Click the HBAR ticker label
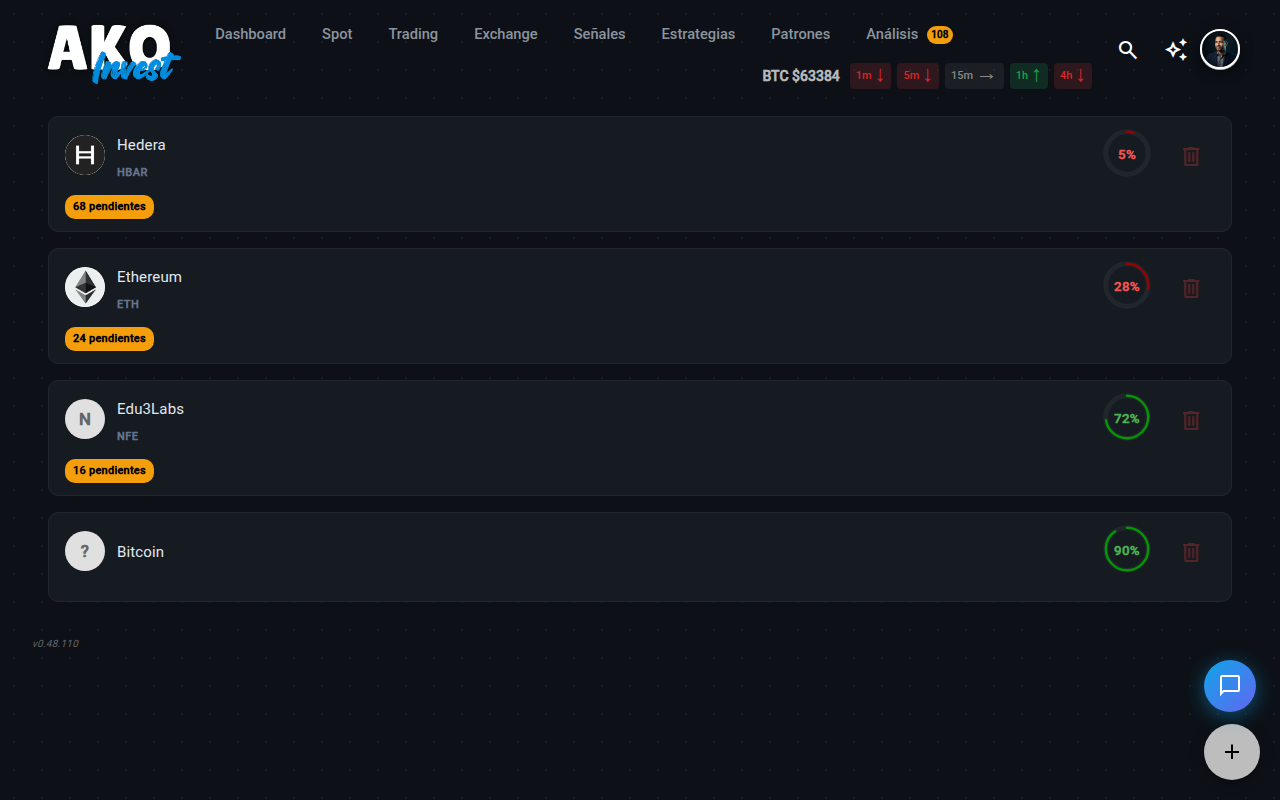 (x=132, y=172)
